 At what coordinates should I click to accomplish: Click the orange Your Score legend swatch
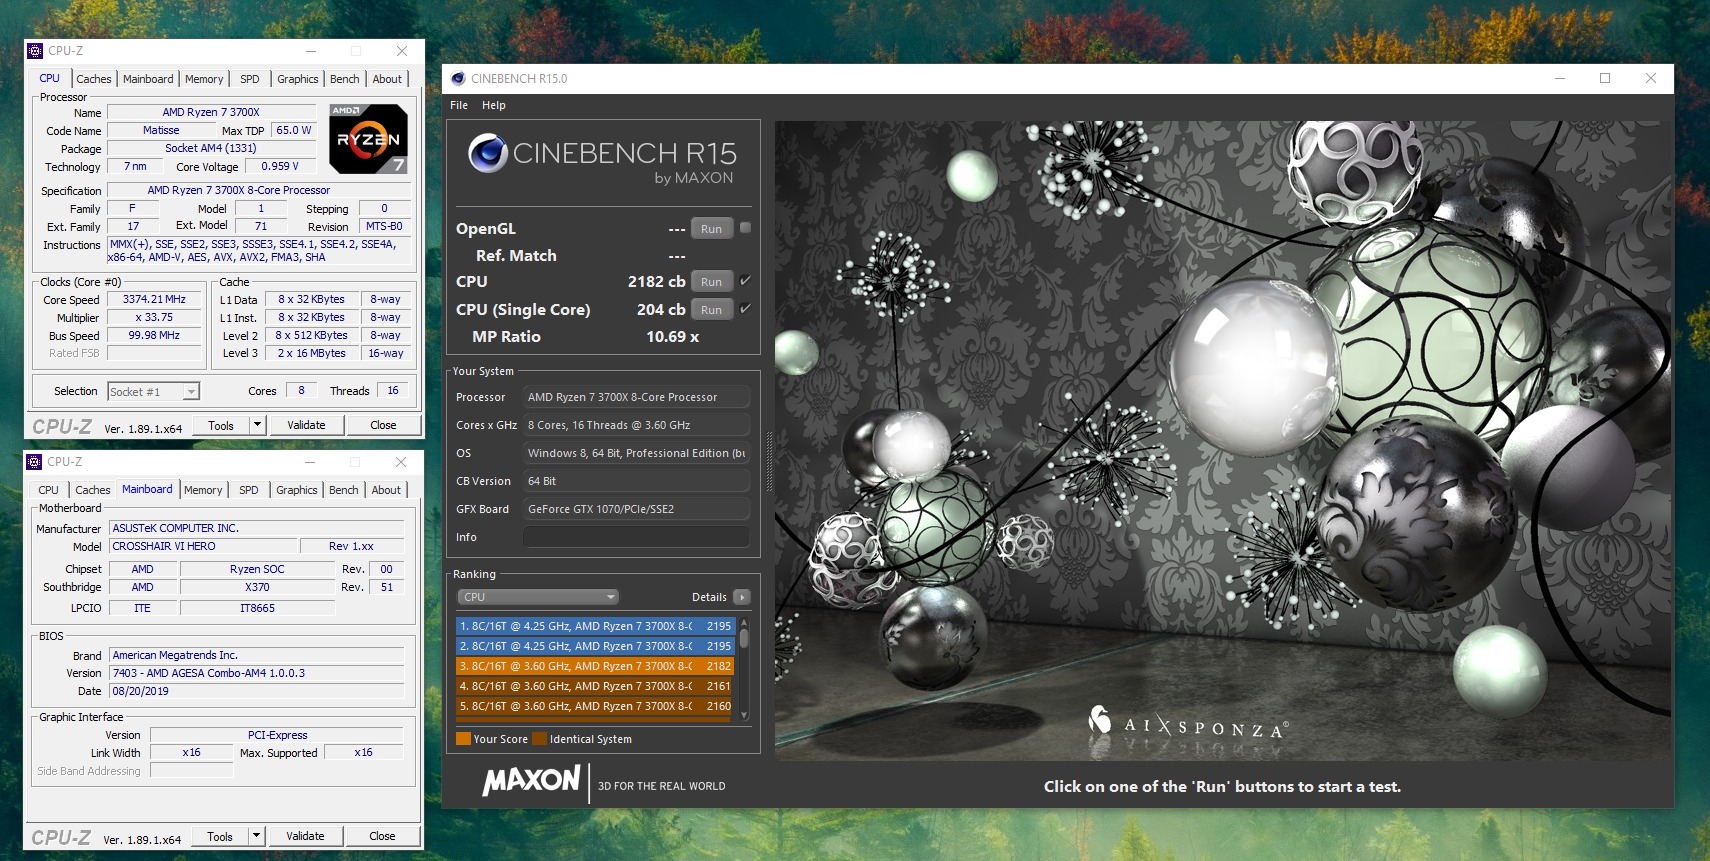(463, 739)
